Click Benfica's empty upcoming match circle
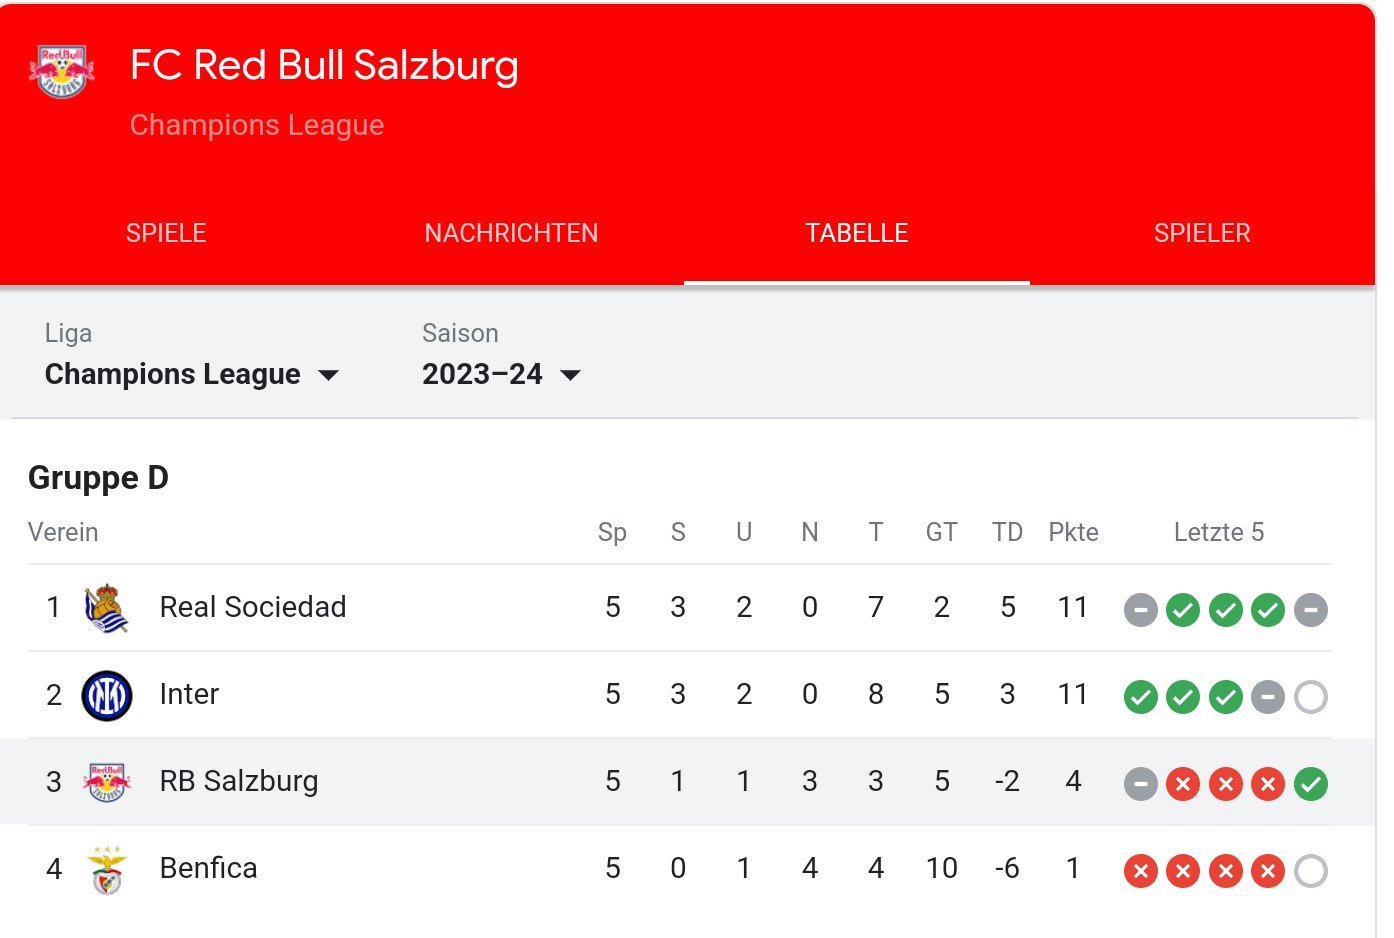Viewport: 1394px width, 938px height. [1310, 871]
